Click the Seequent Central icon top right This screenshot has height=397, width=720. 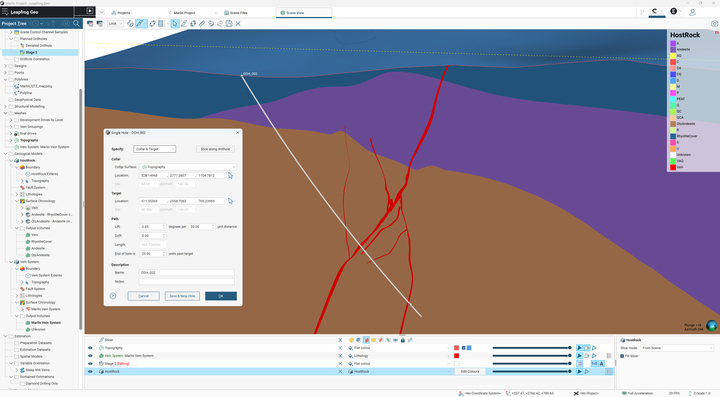click(x=655, y=11)
